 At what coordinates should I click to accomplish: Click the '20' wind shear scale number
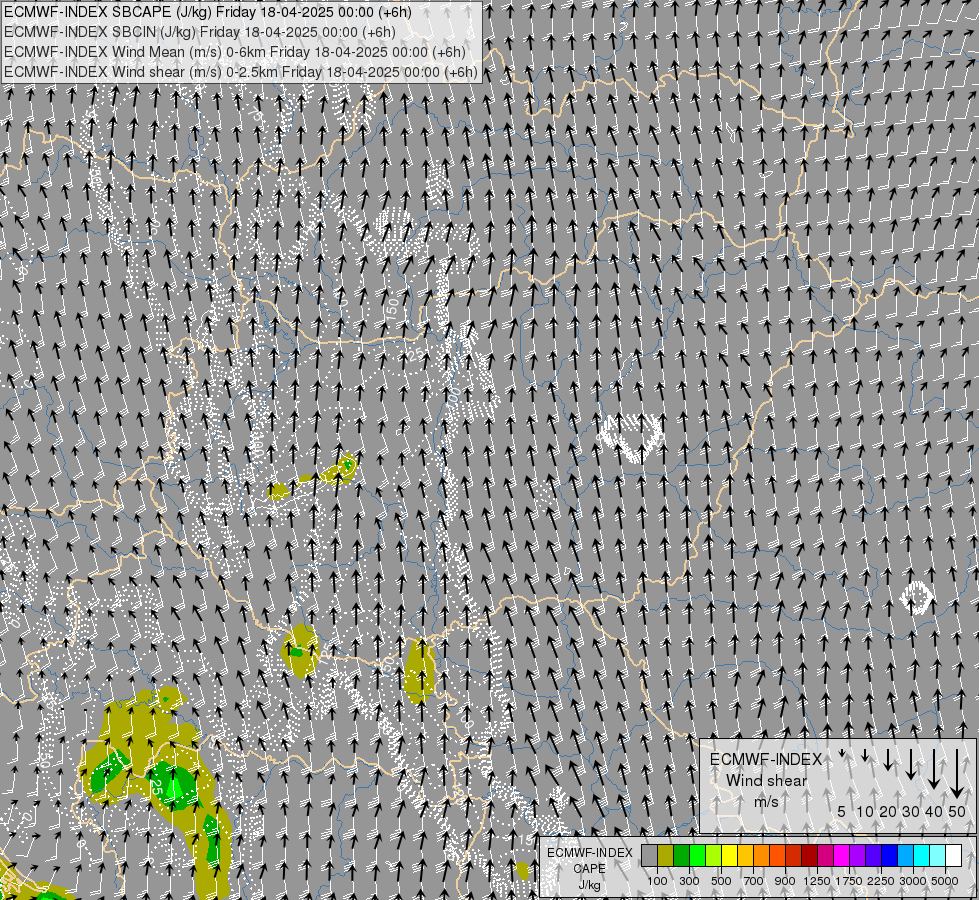(888, 811)
